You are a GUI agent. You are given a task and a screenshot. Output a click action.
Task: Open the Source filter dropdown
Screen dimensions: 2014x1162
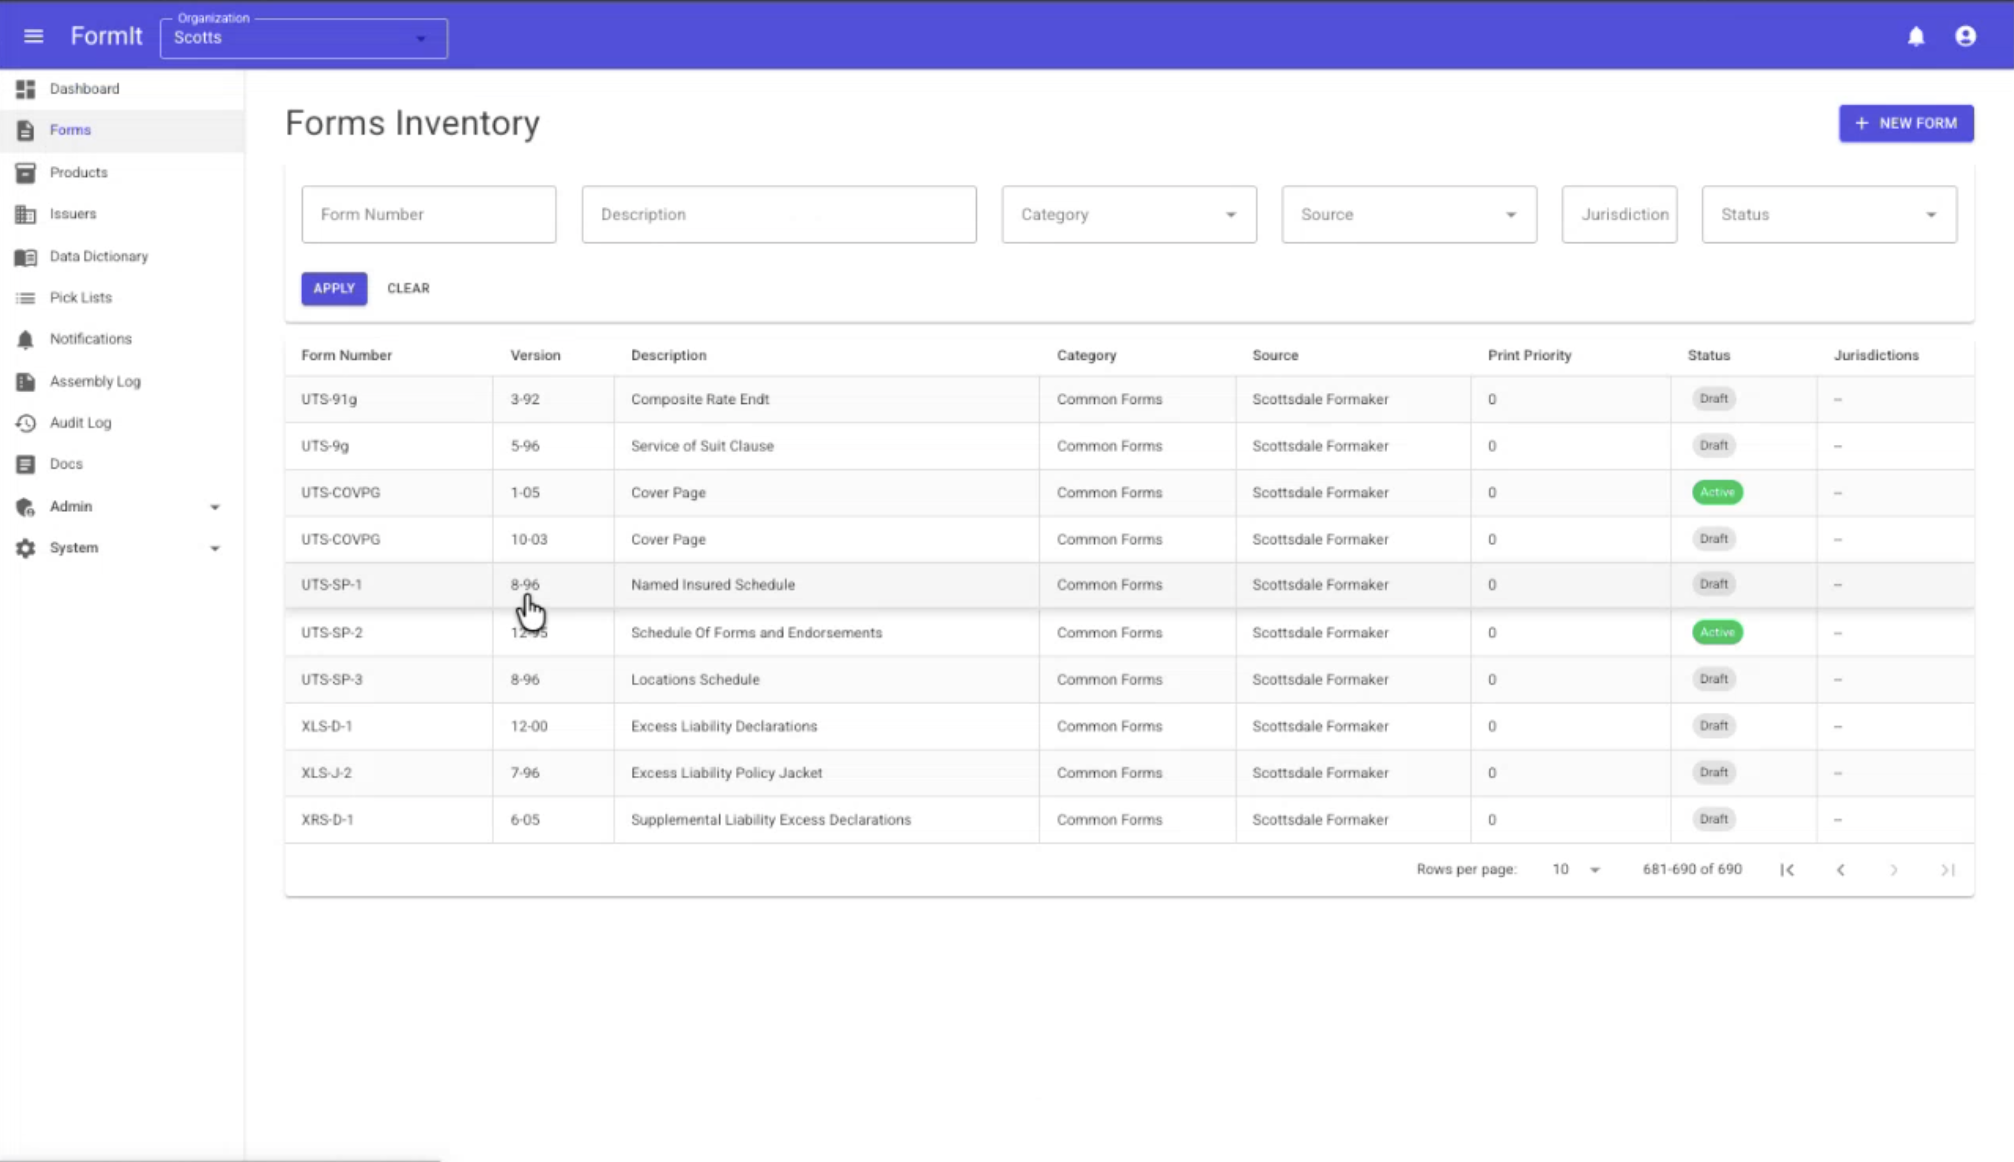(x=1409, y=214)
